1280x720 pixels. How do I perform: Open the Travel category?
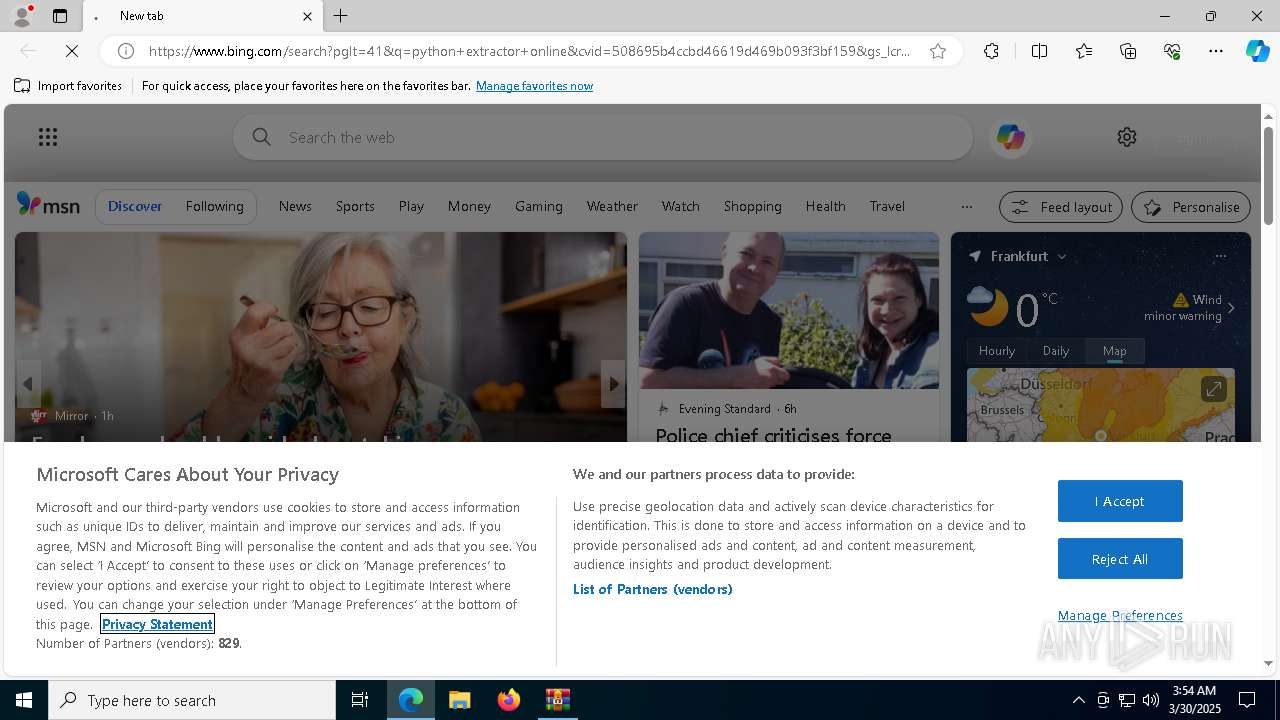tap(887, 206)
